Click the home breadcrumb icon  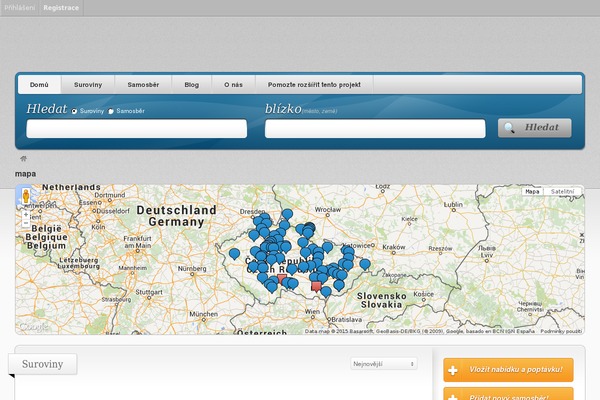(23, 158)
